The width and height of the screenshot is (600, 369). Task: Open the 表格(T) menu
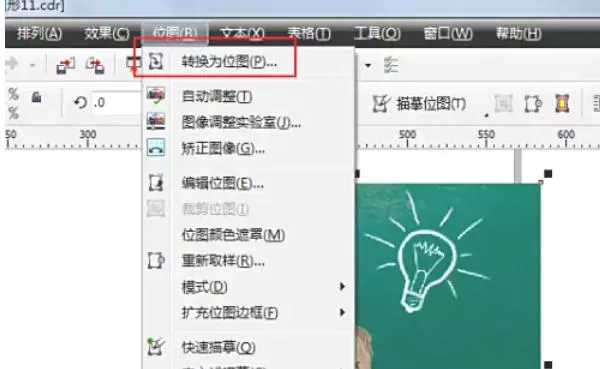tap(309, 34)
